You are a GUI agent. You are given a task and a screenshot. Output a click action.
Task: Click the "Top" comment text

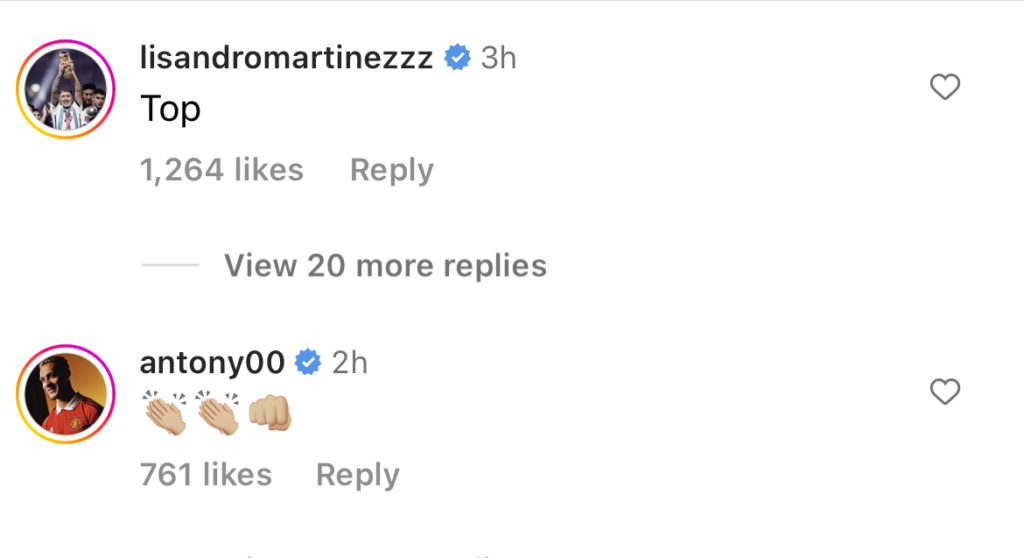(x=170, y=109)
